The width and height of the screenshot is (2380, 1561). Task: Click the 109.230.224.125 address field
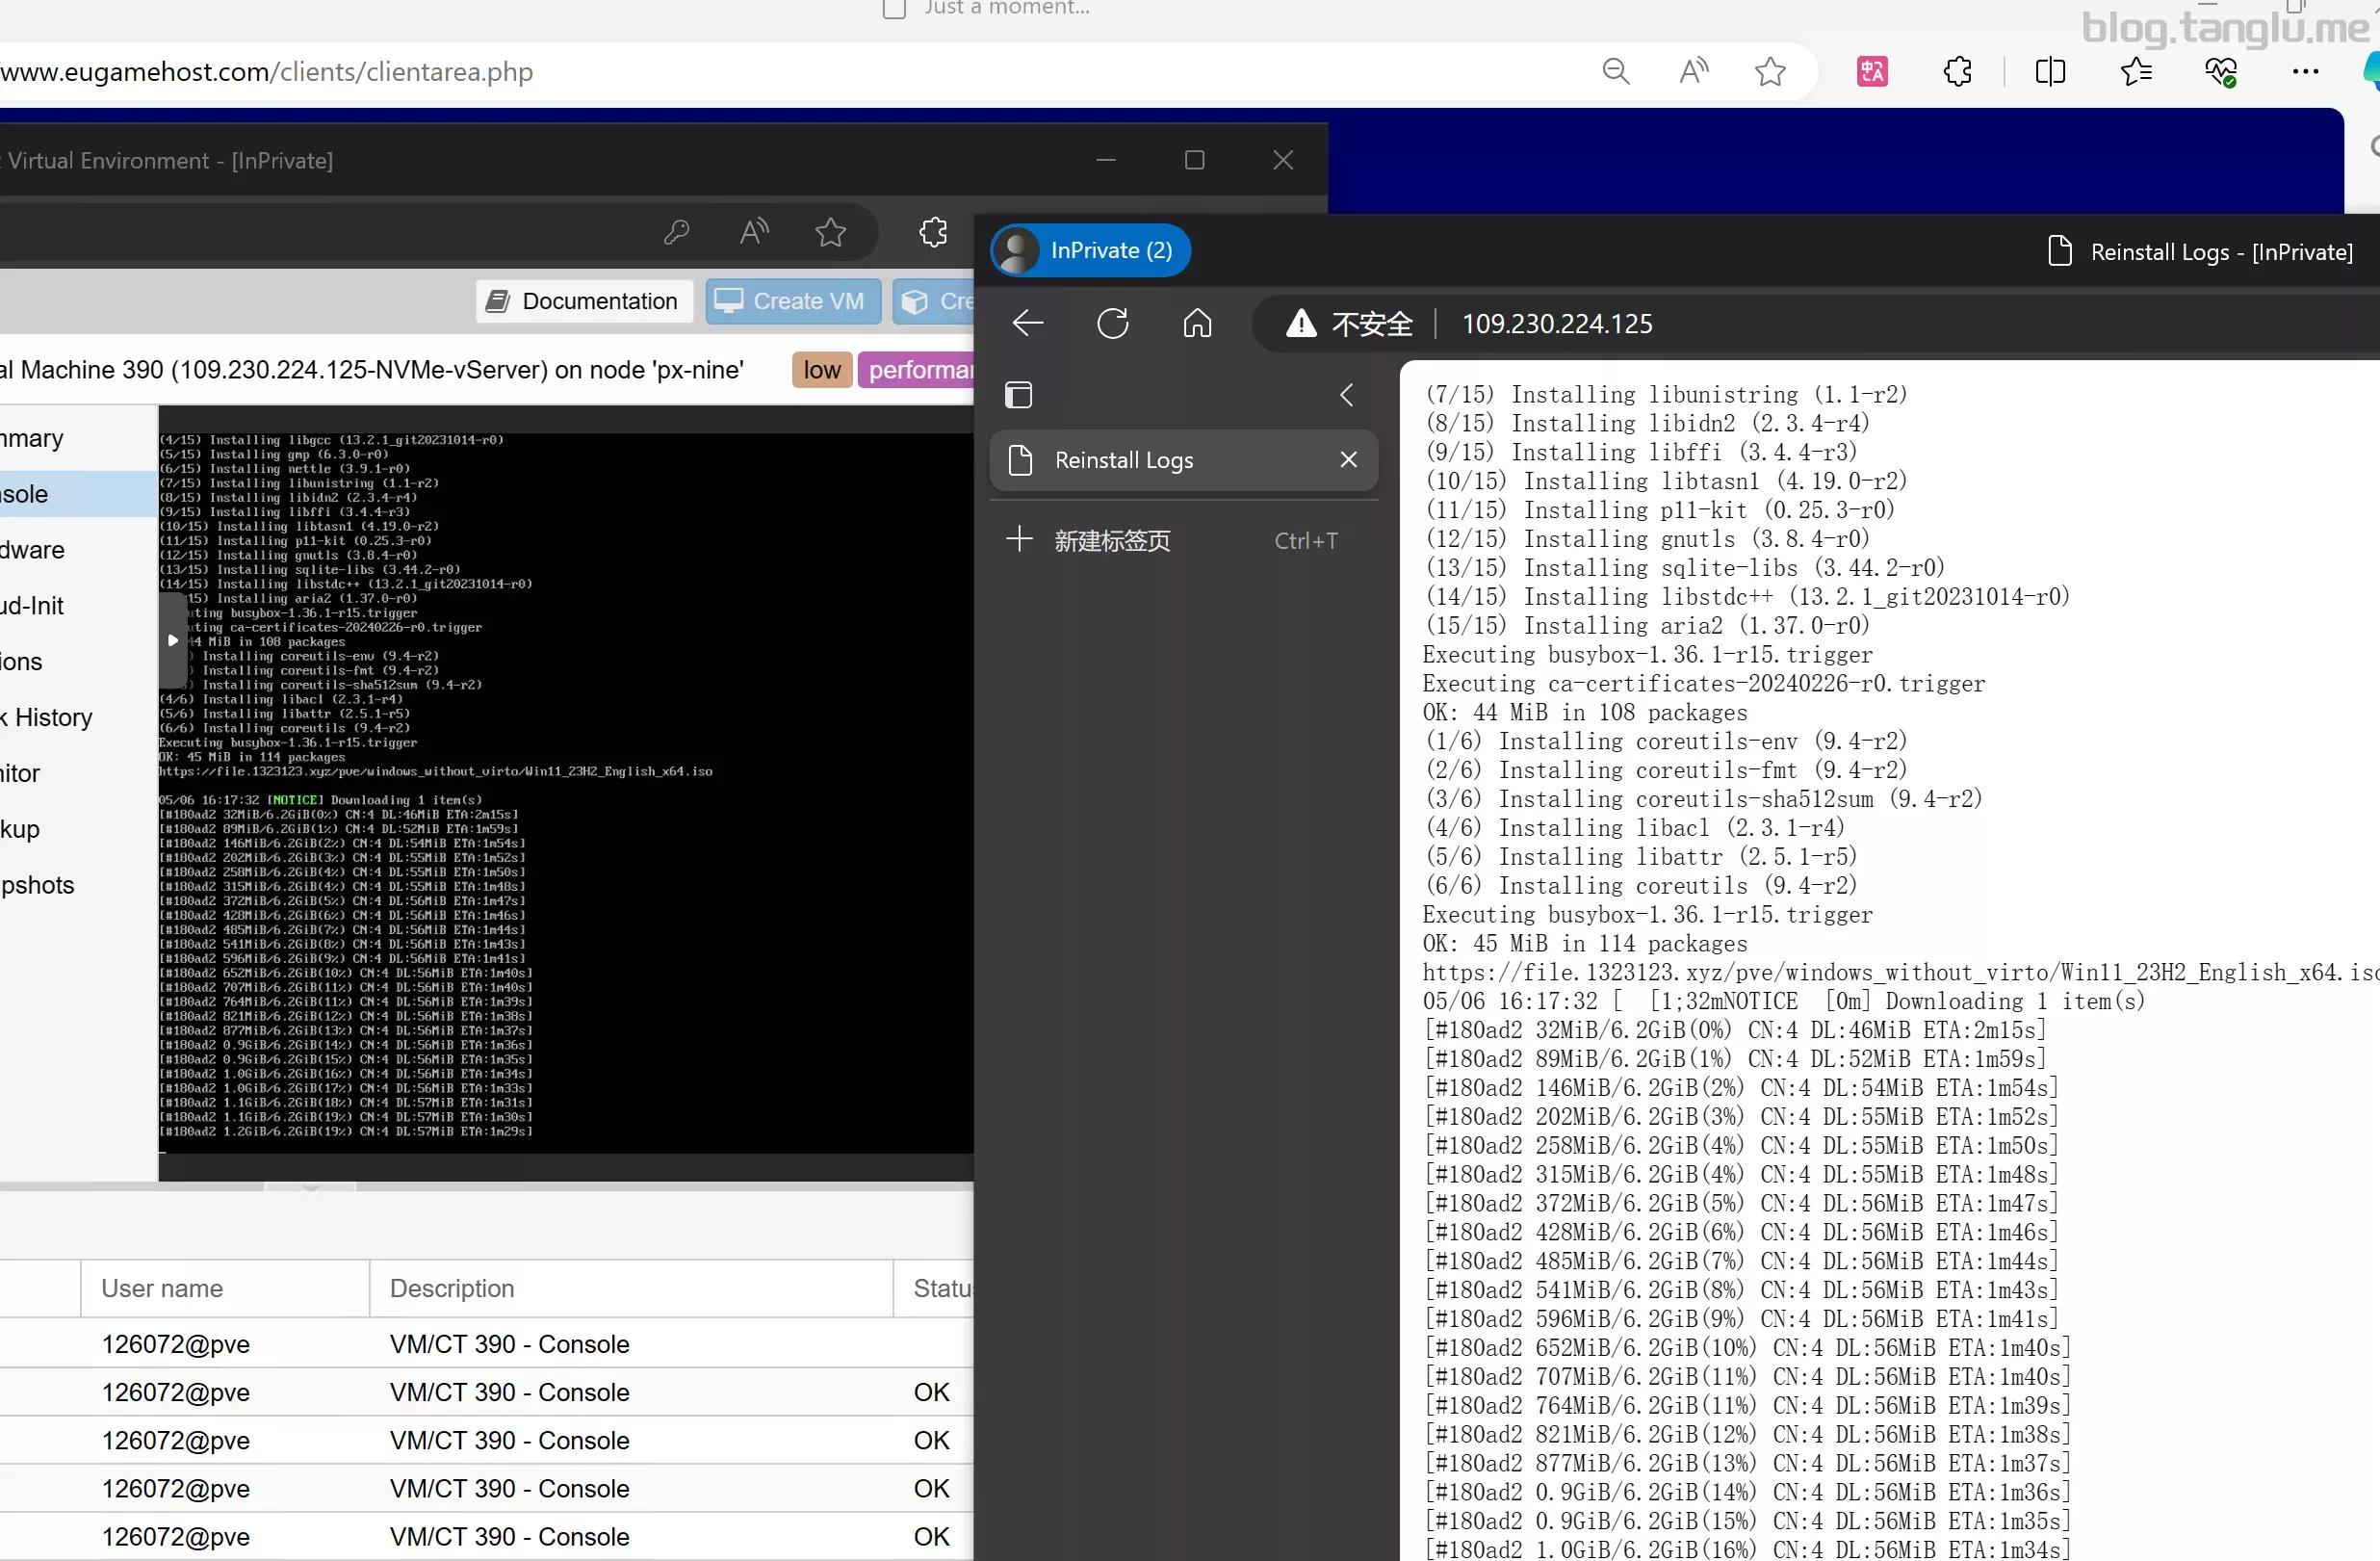pos(1557,324)
